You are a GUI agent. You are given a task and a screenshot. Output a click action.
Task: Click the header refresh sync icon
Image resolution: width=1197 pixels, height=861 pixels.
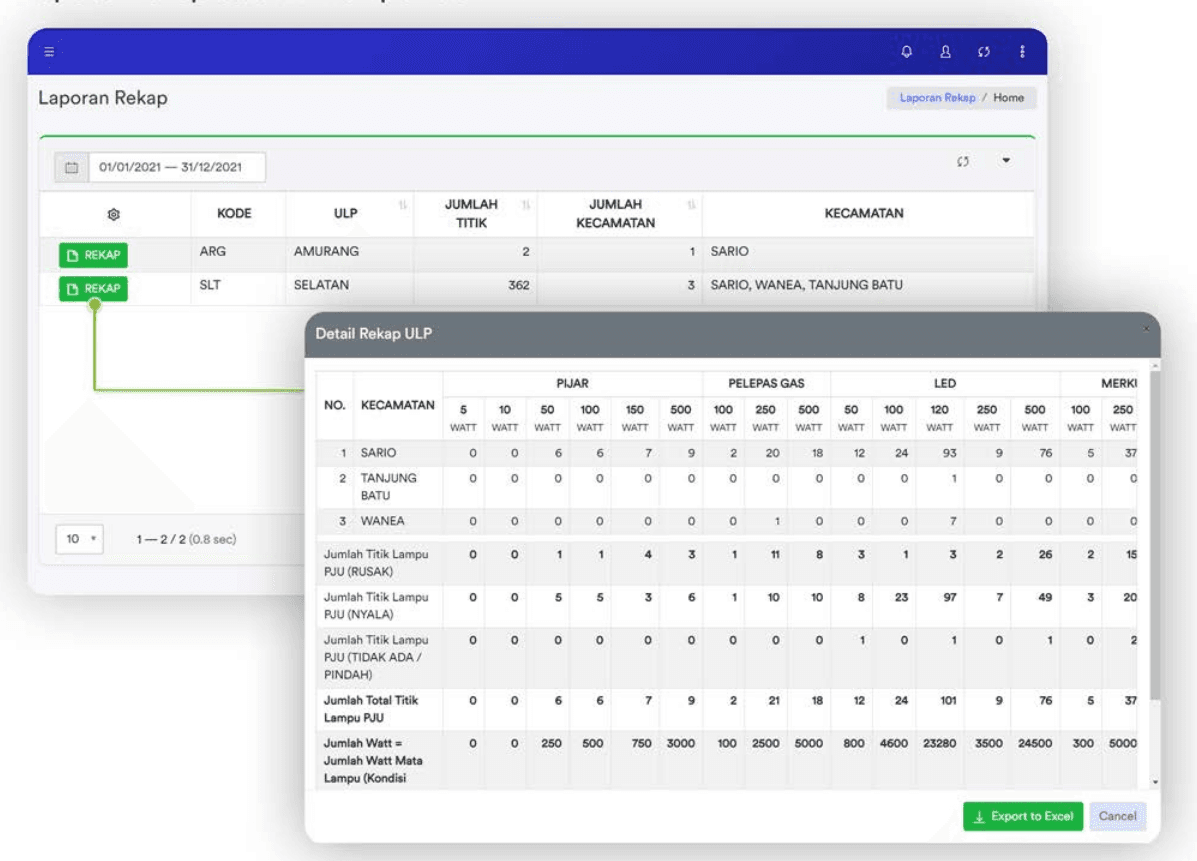[984, 52]
